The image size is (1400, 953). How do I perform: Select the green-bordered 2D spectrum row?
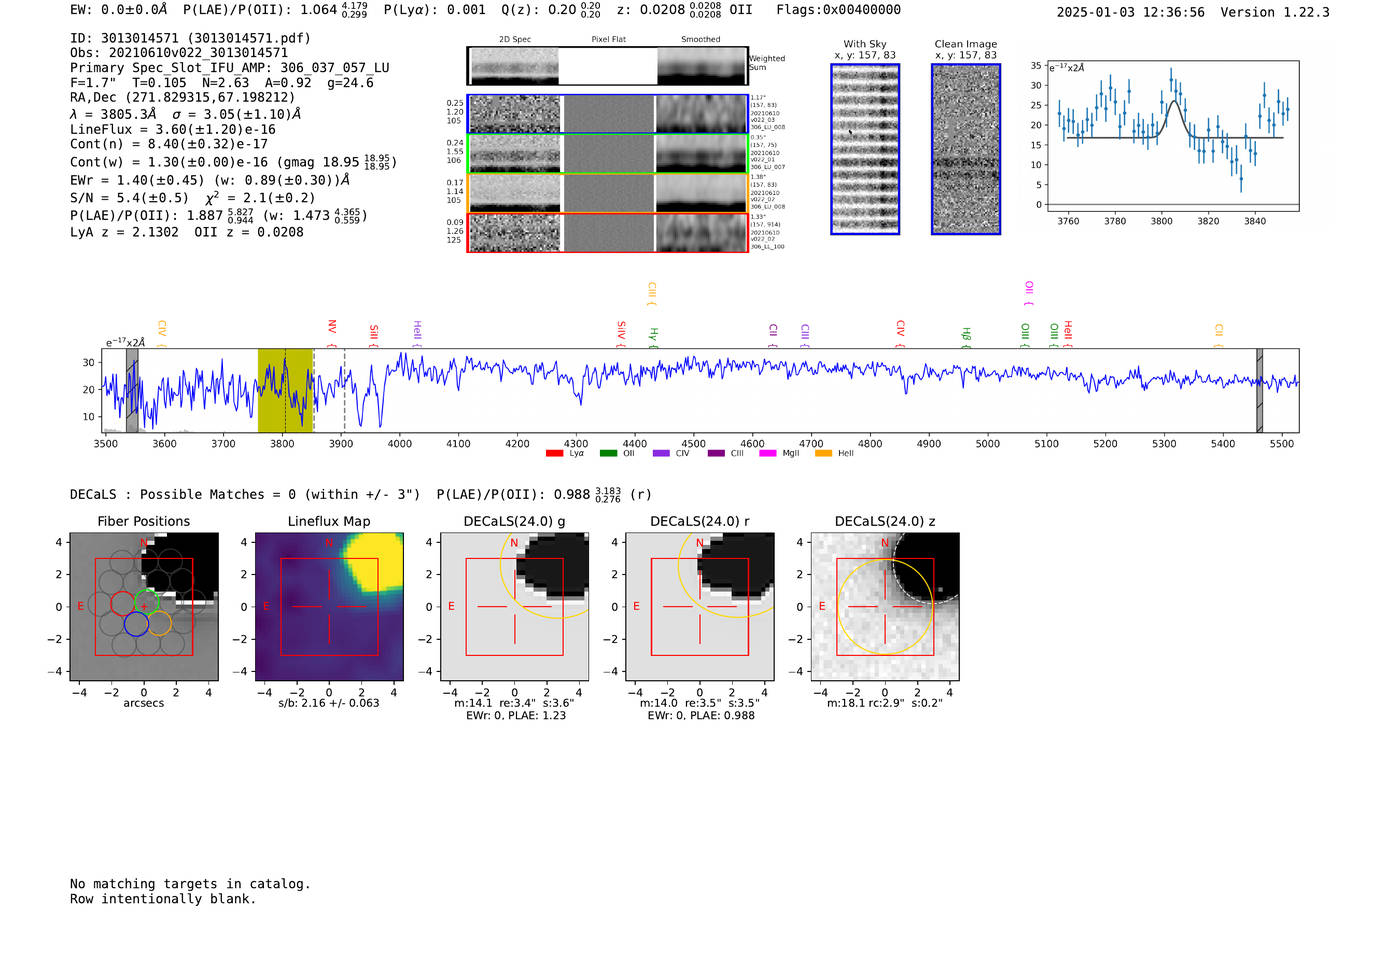608,154
